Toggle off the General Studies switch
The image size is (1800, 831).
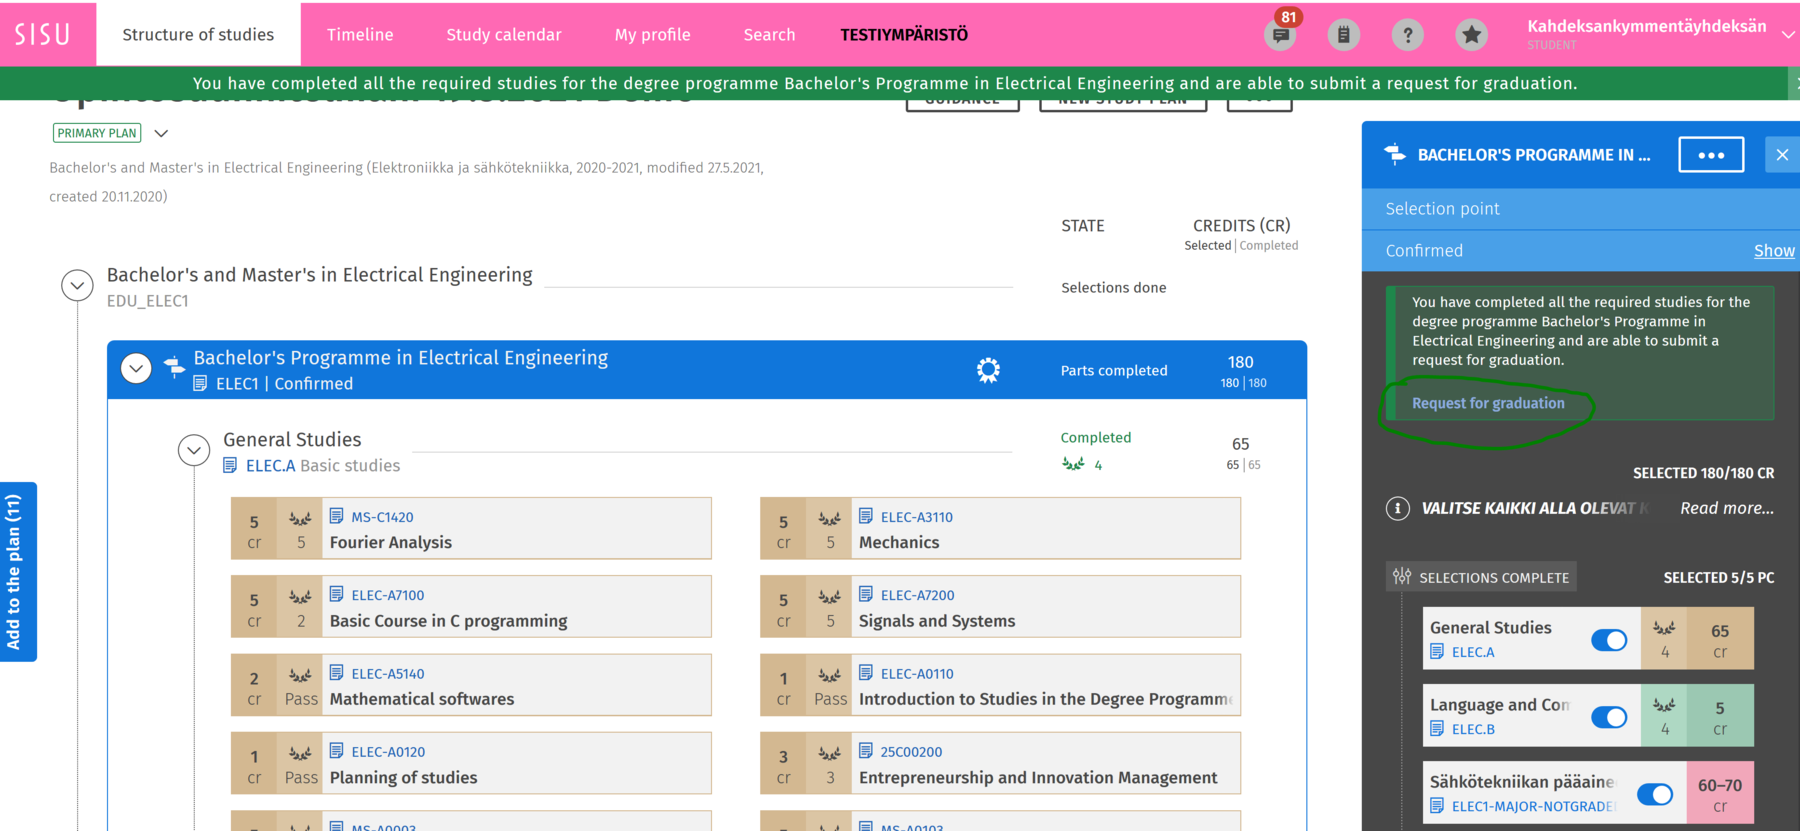coord(1609,640)
